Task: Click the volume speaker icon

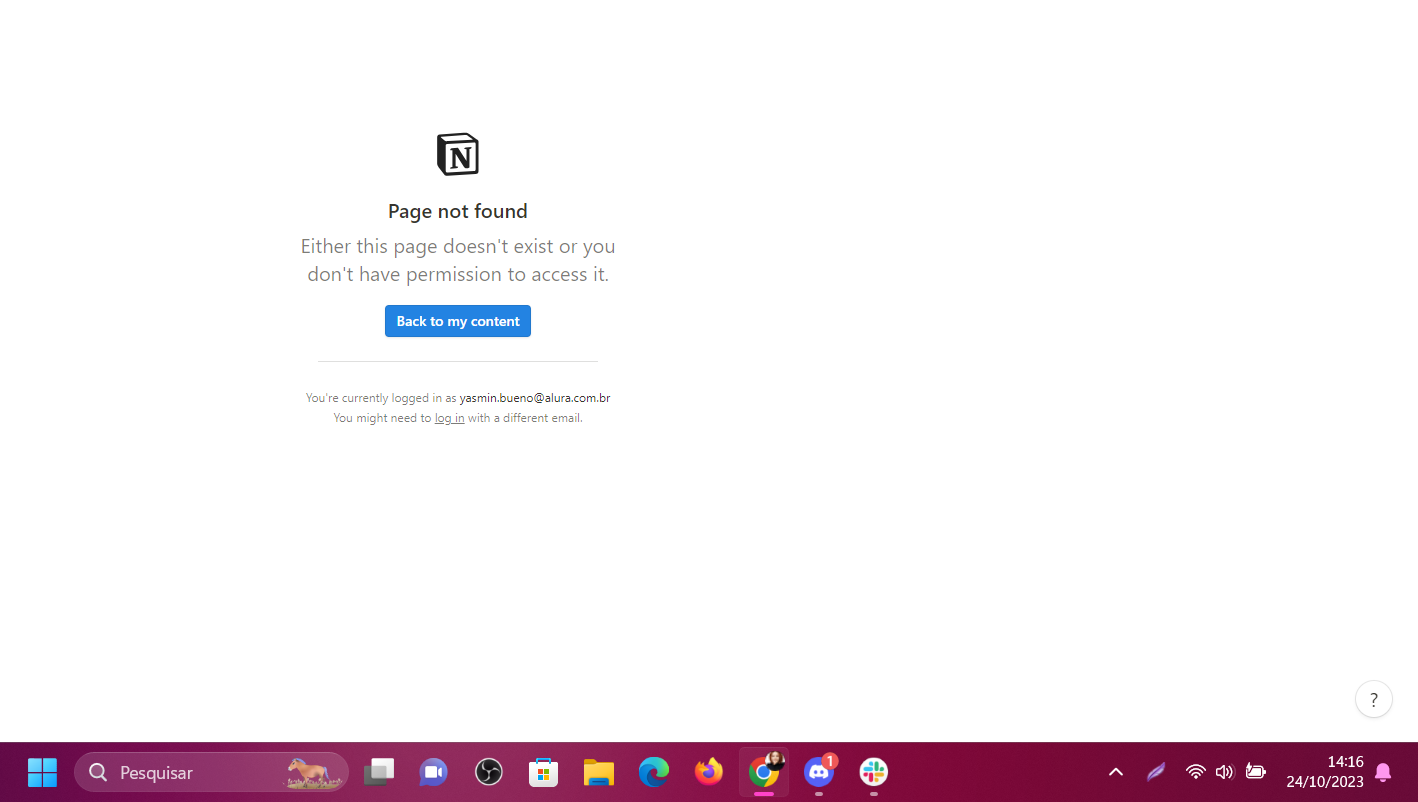Action: point(1224,772)
